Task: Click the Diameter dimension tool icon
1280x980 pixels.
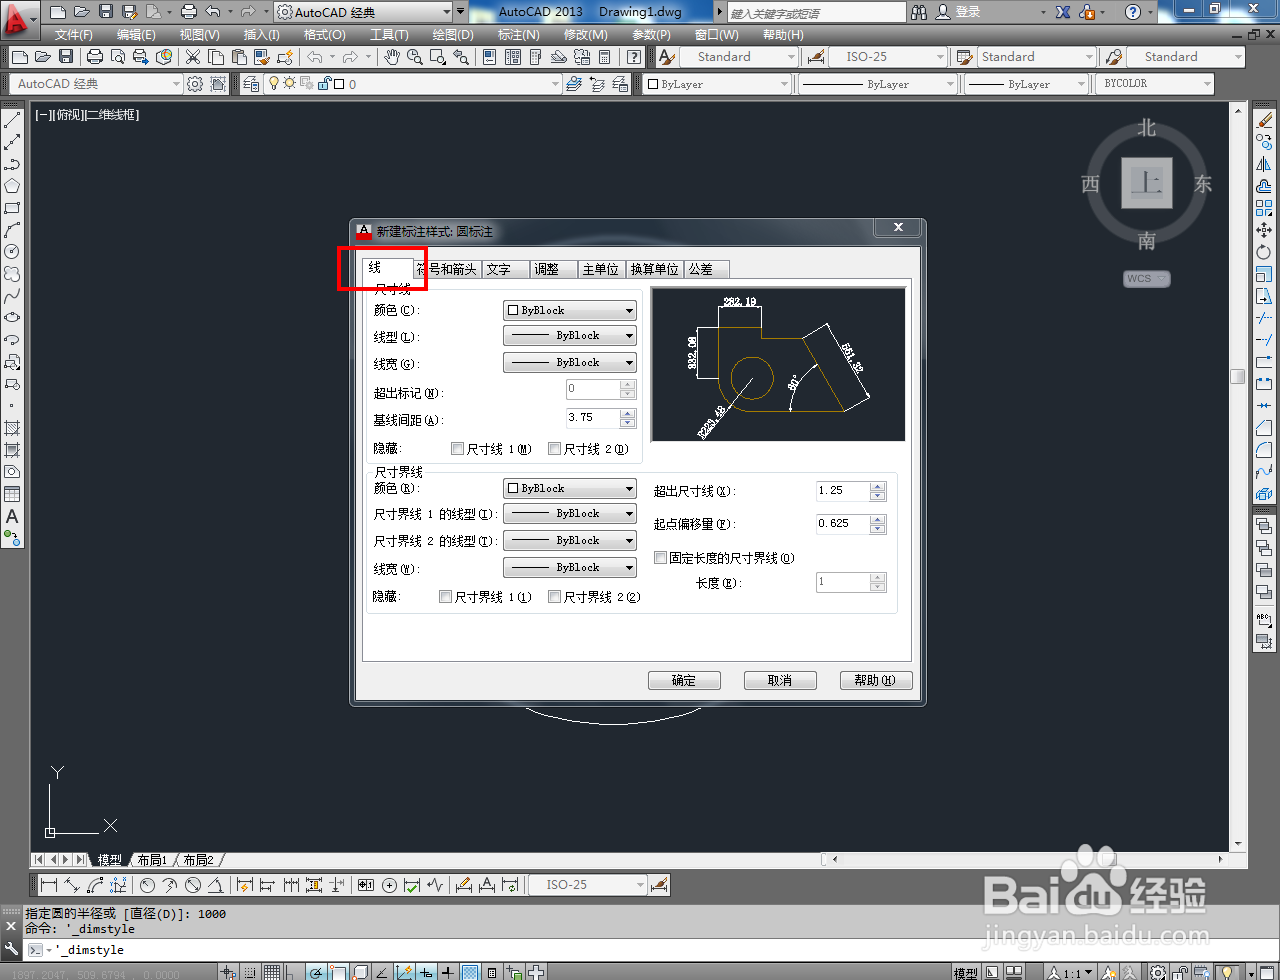Action: tap(193, 885)
